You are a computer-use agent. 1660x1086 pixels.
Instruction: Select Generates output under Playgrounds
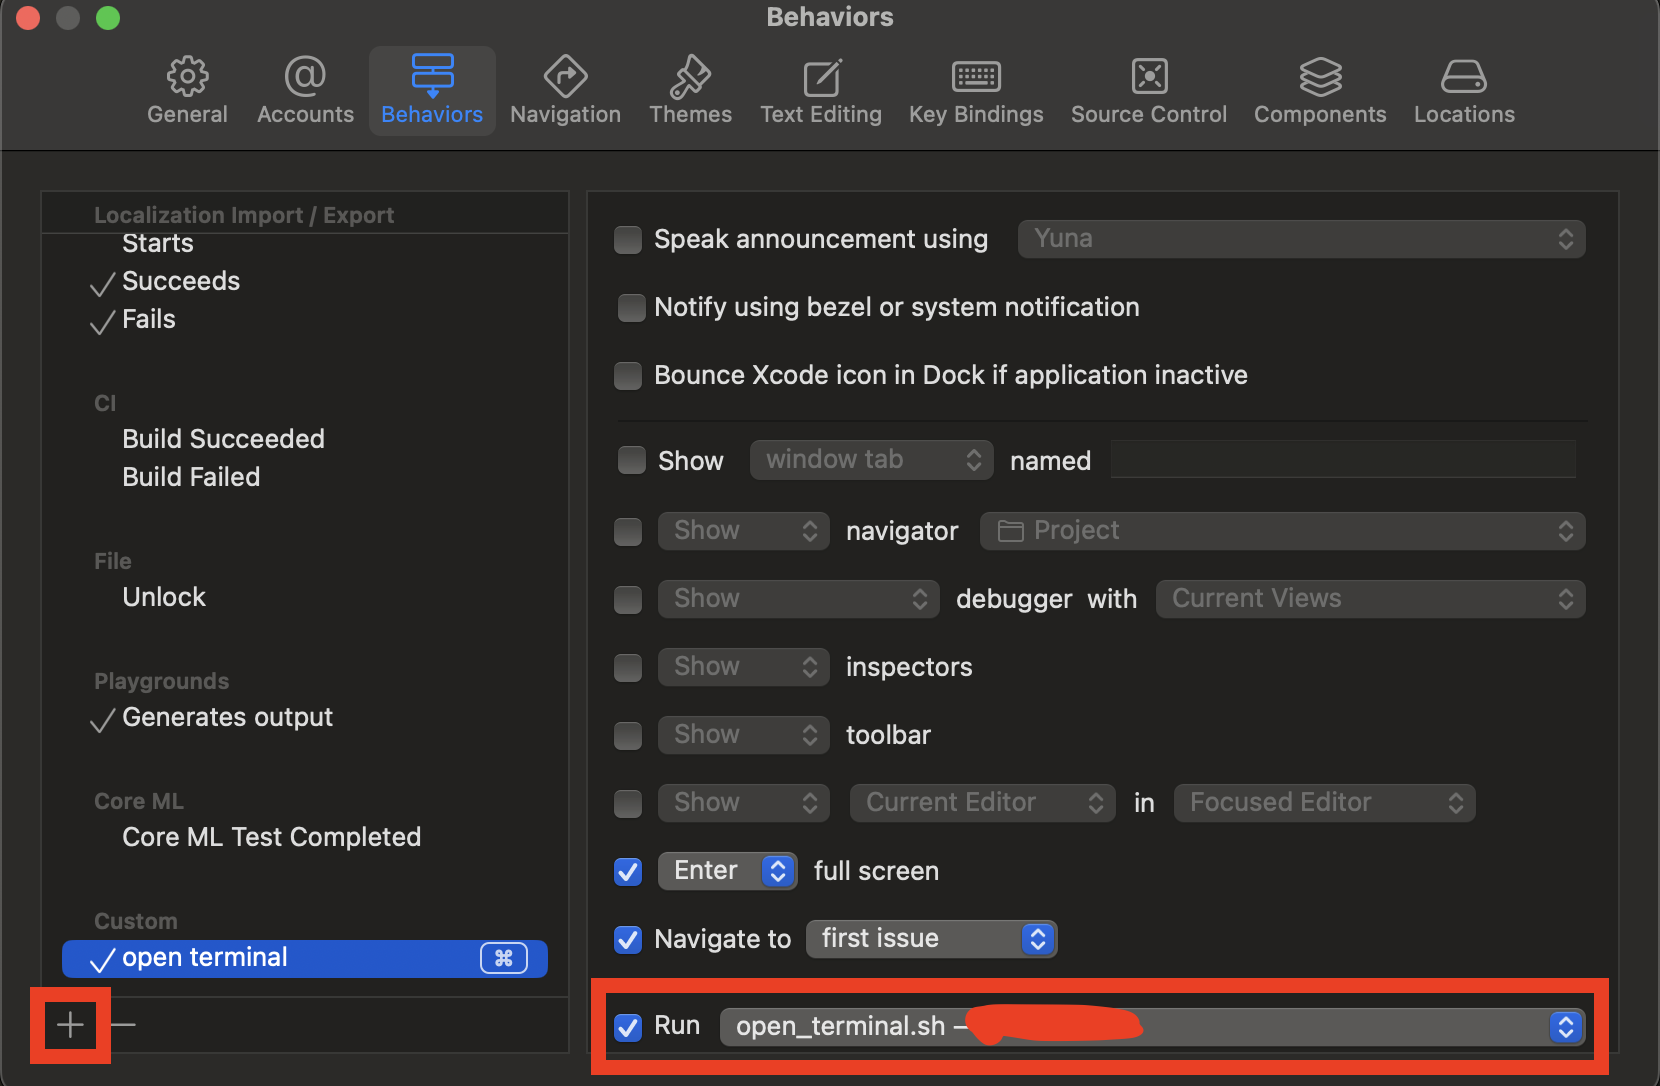coord(227,718)
